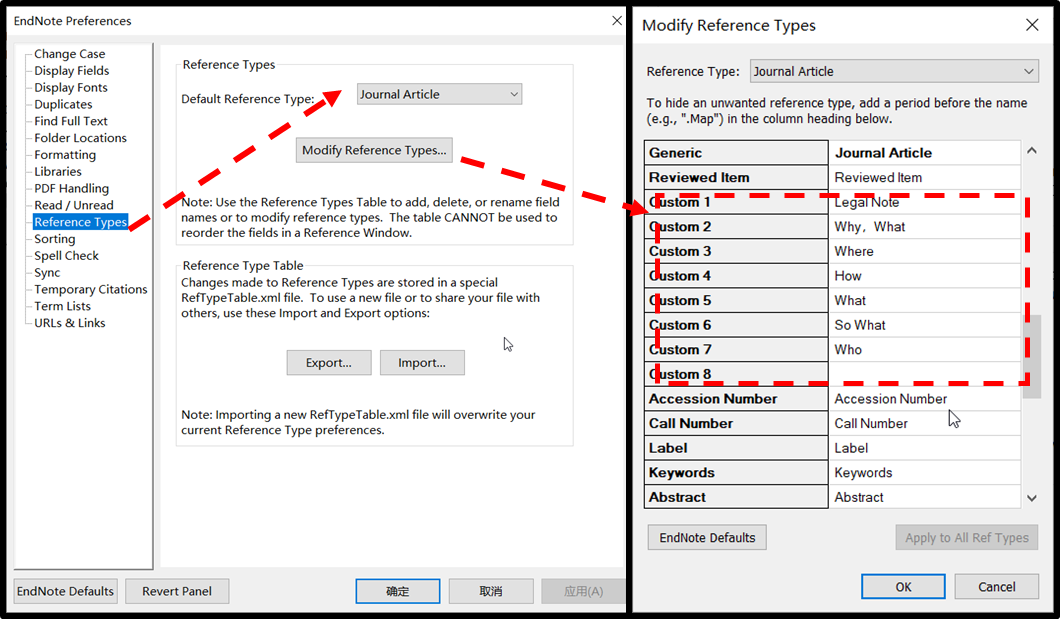Viewport: 1060px width, 619px height.
Task: Open Display Fields preferences
Action: tap(72, 70)
